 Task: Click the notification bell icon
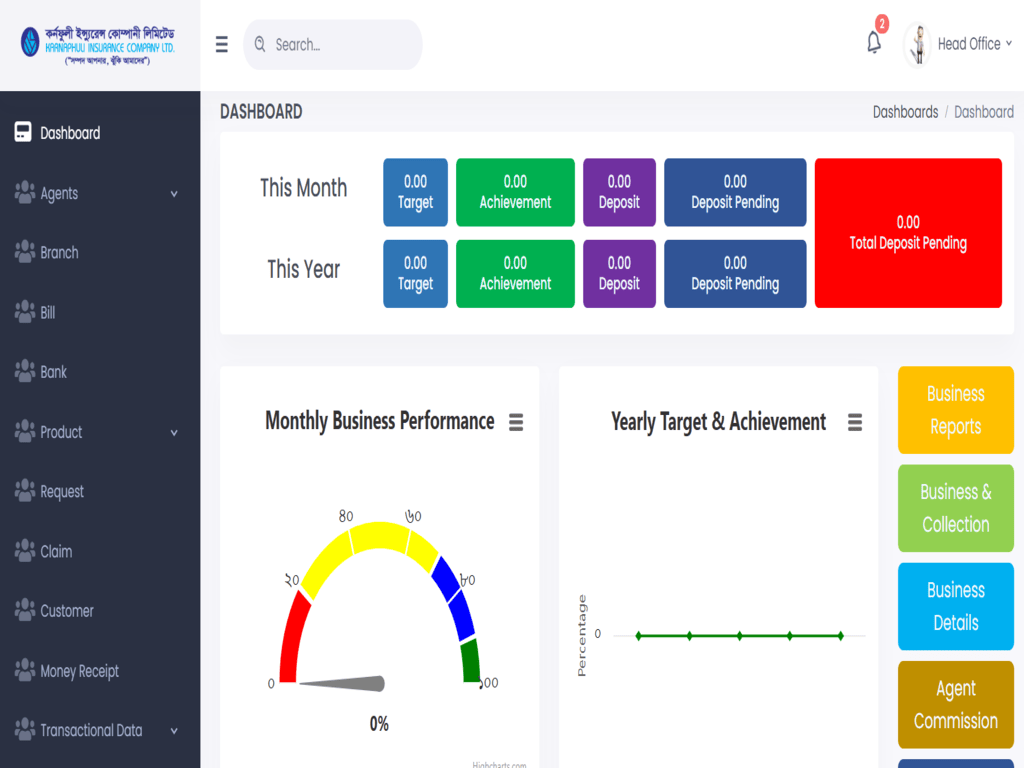874,43
